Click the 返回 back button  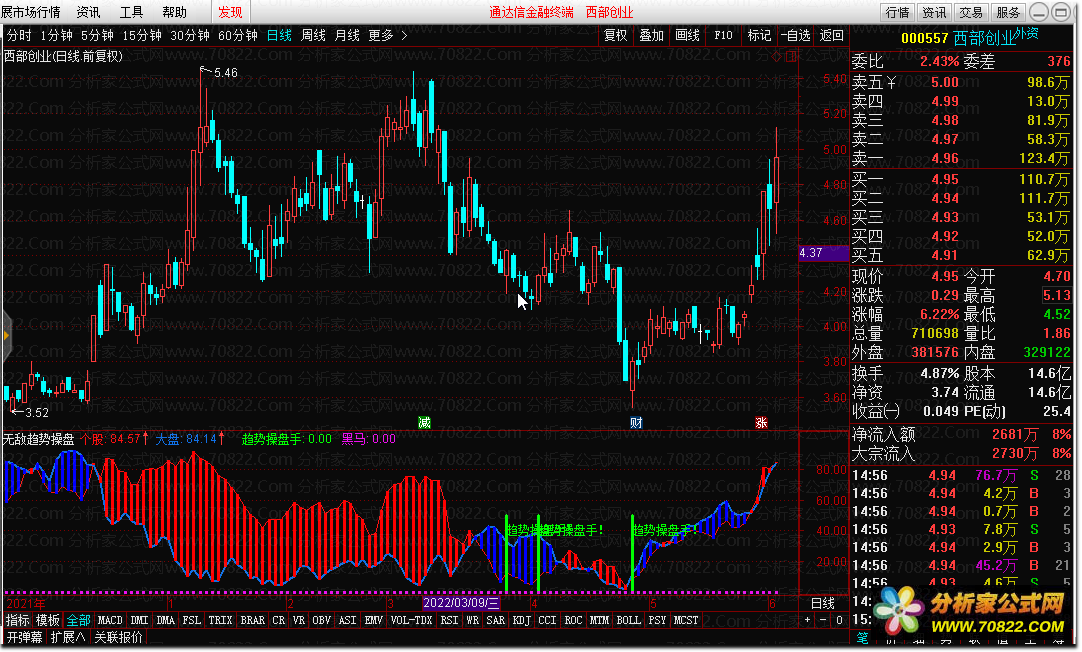[832, 35]
